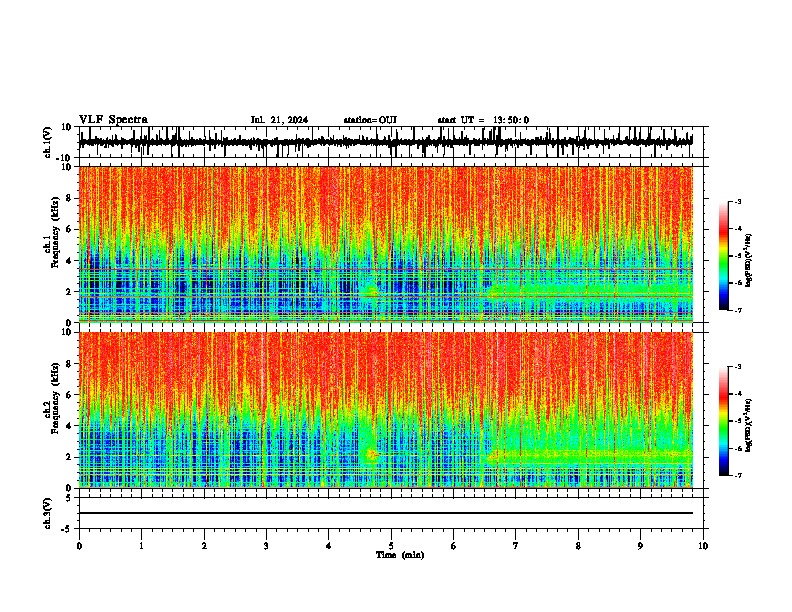Click the ch.3 flat voltage line
Image resolution: width=792 pixels, height=612 pixels.
[385, 513]
